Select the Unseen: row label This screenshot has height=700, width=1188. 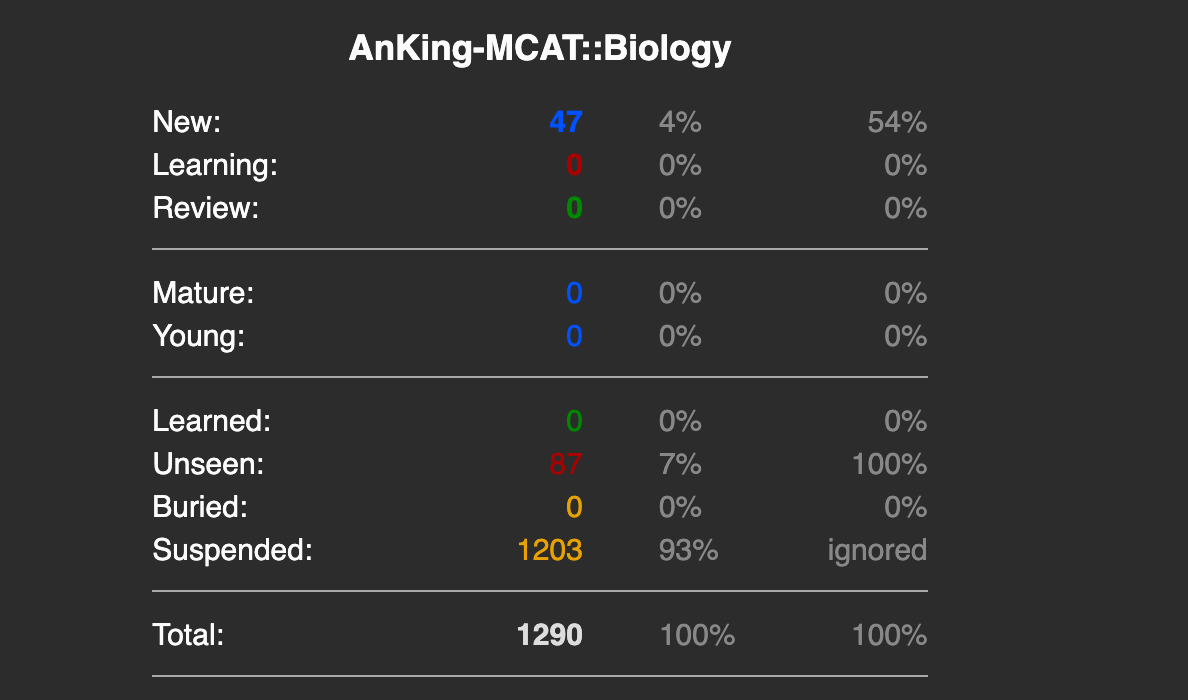tap(208, 464)
